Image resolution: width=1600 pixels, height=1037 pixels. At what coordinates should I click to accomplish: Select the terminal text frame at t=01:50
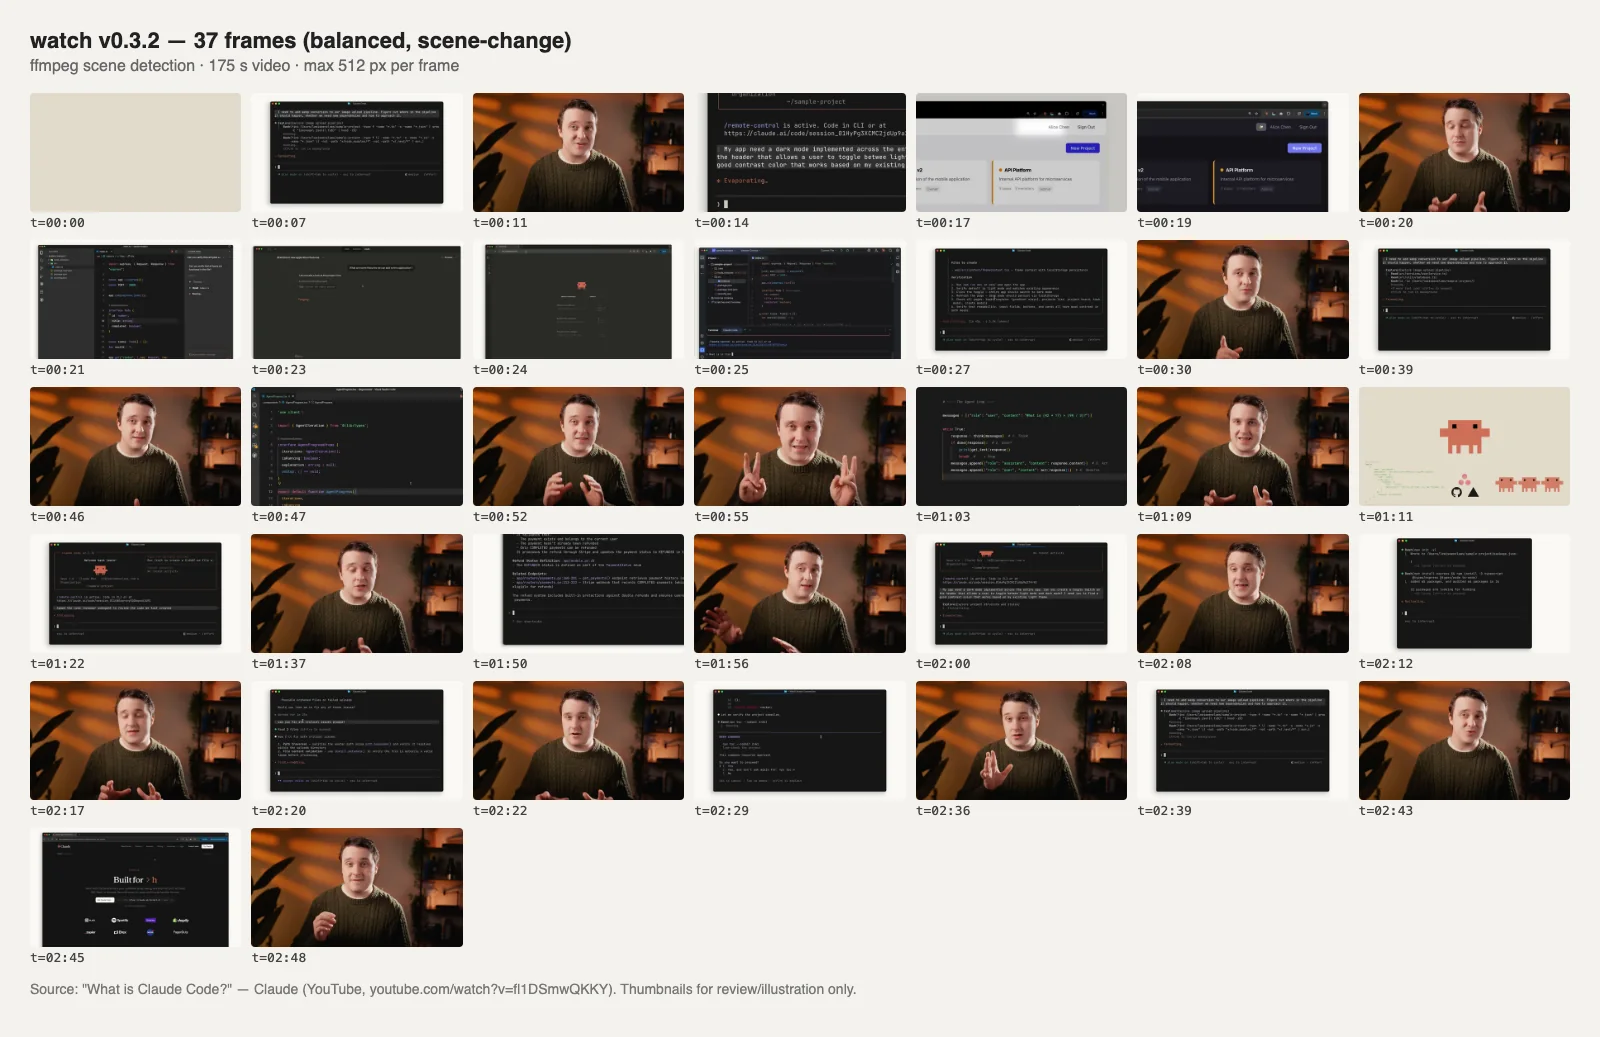578,593
